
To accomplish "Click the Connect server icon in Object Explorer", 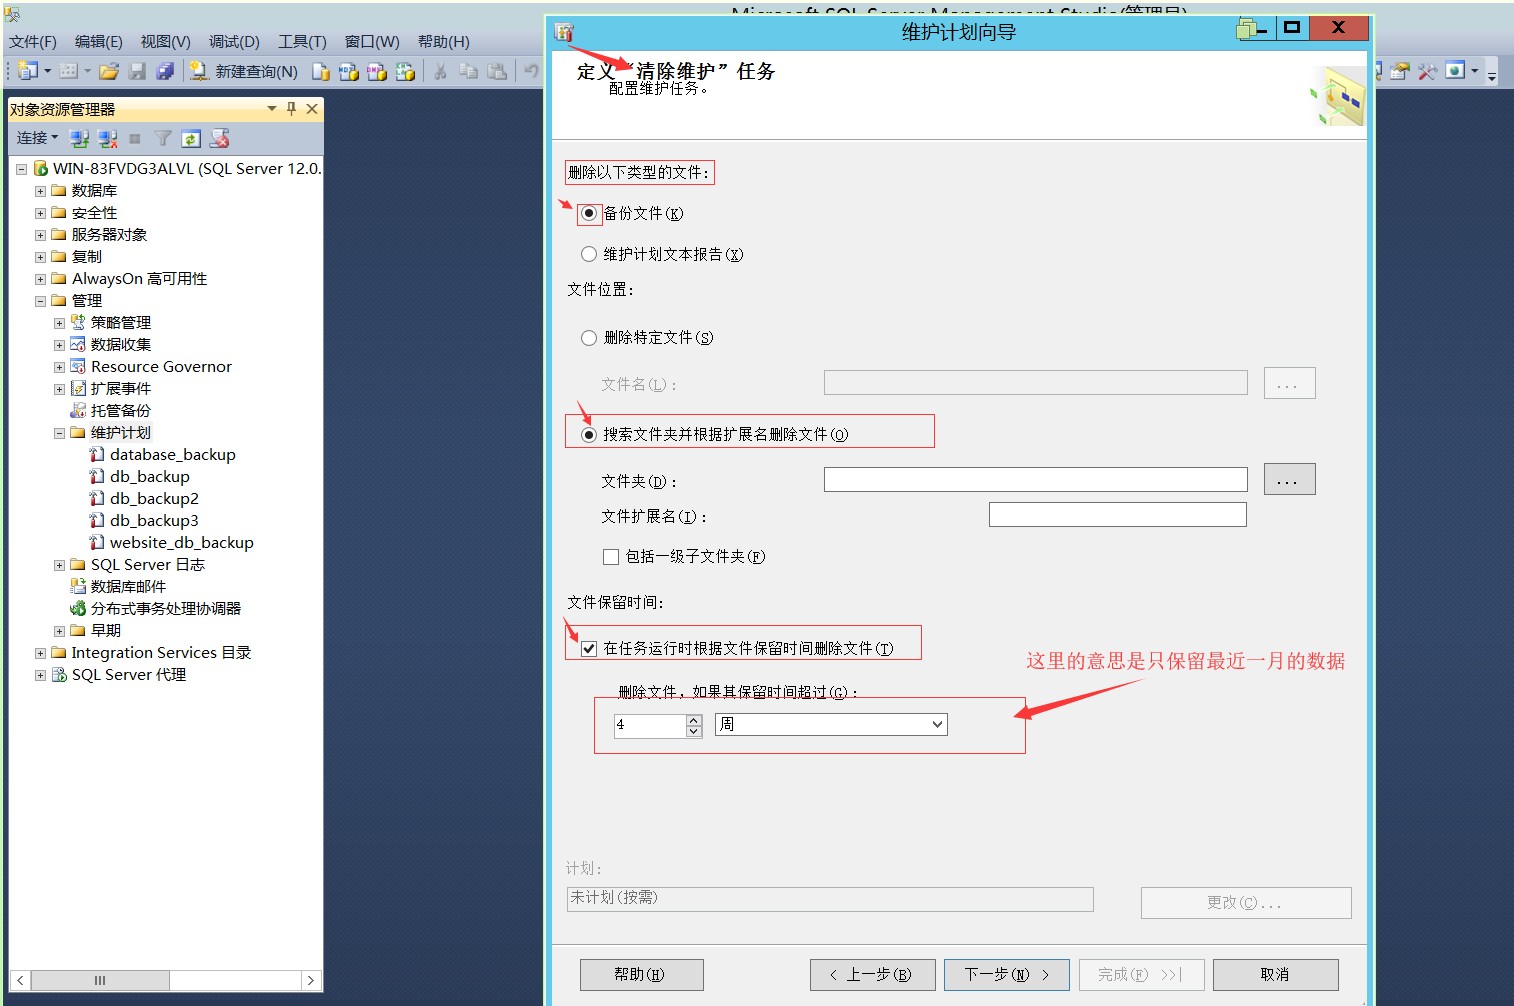I will (80, 138).
